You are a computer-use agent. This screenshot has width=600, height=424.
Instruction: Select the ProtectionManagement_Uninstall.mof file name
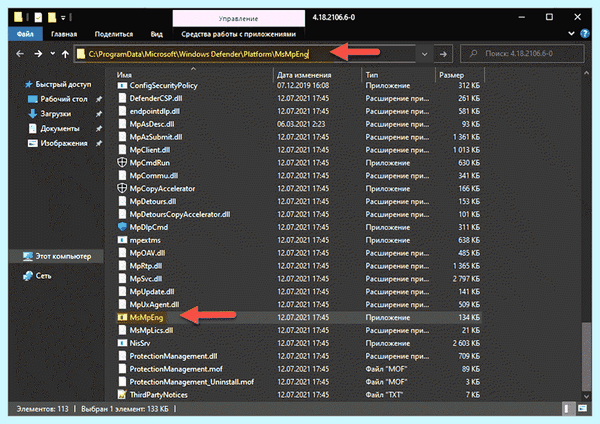click(x=192, y=382)
